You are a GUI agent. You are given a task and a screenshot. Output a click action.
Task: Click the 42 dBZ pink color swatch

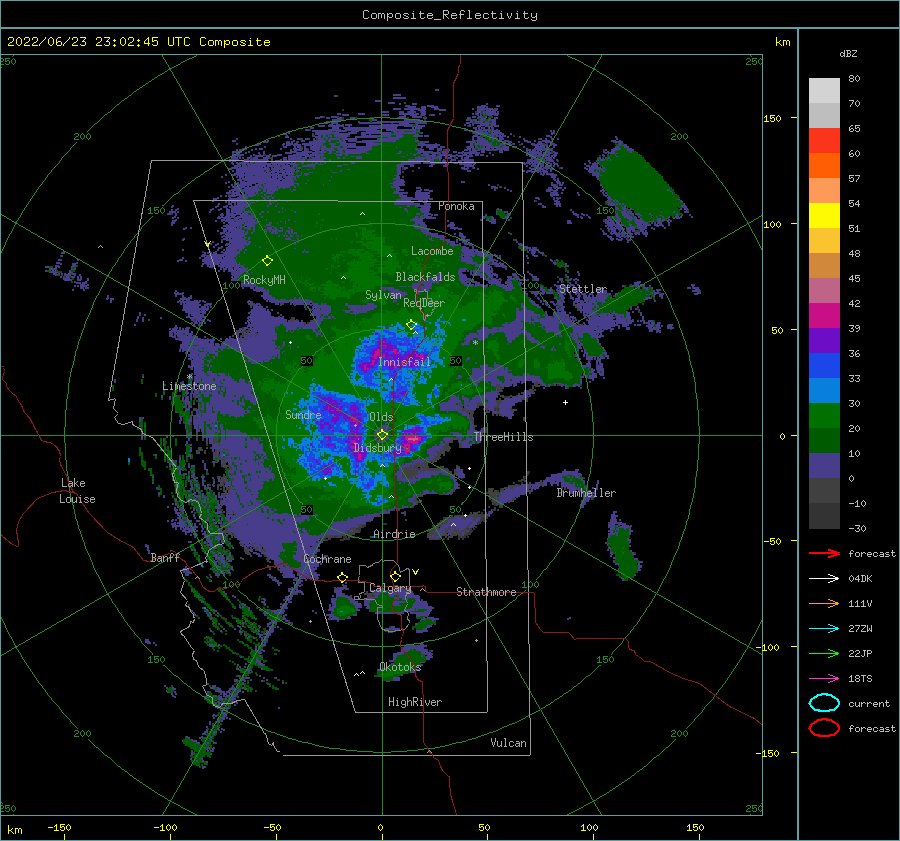point(824,290)
